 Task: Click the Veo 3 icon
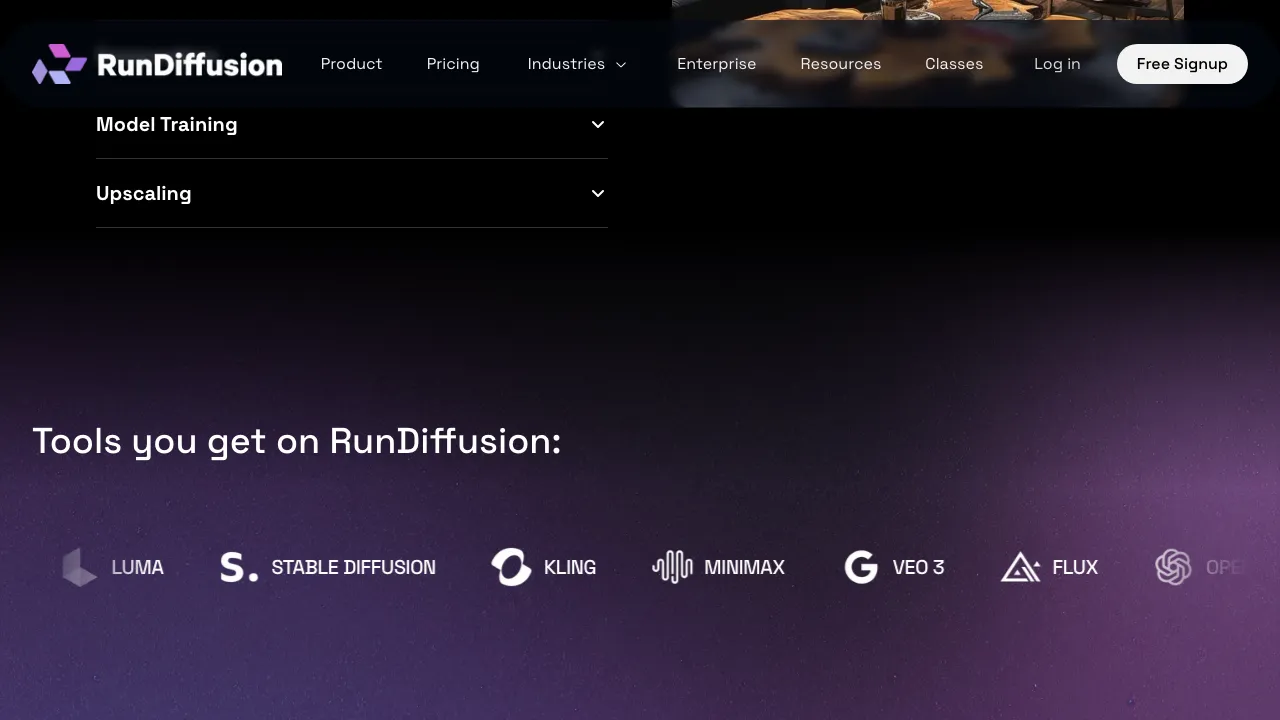[861, 567]
